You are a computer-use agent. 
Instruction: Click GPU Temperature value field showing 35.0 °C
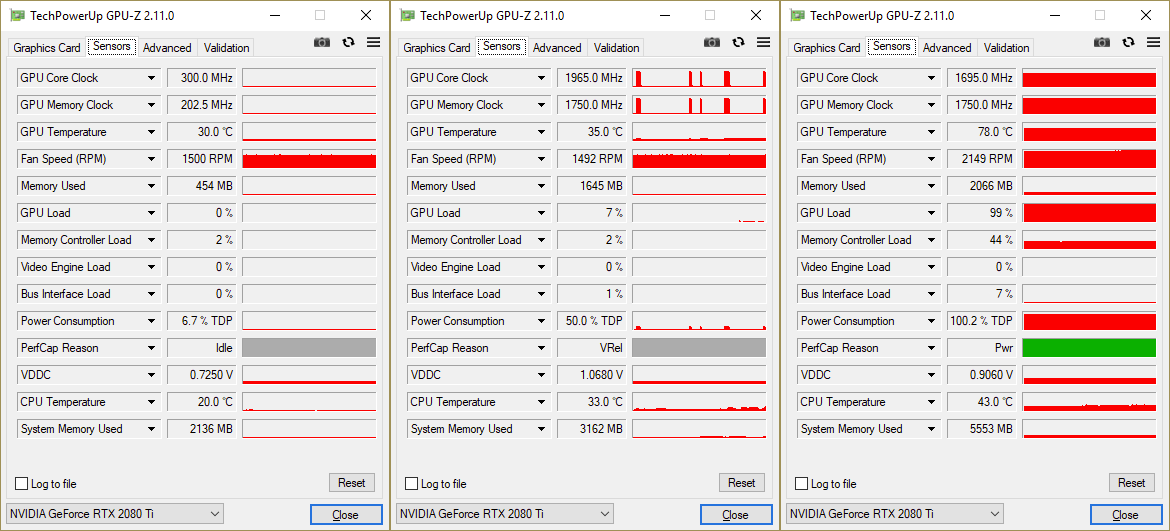(591, 132)
